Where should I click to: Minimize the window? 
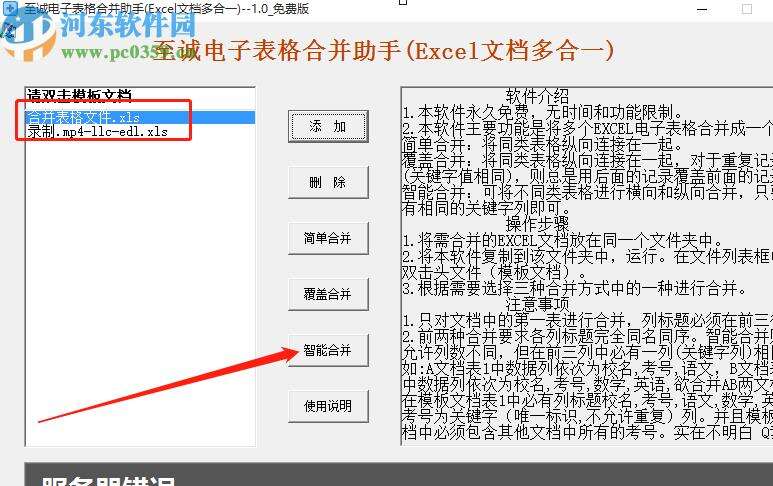703,9
